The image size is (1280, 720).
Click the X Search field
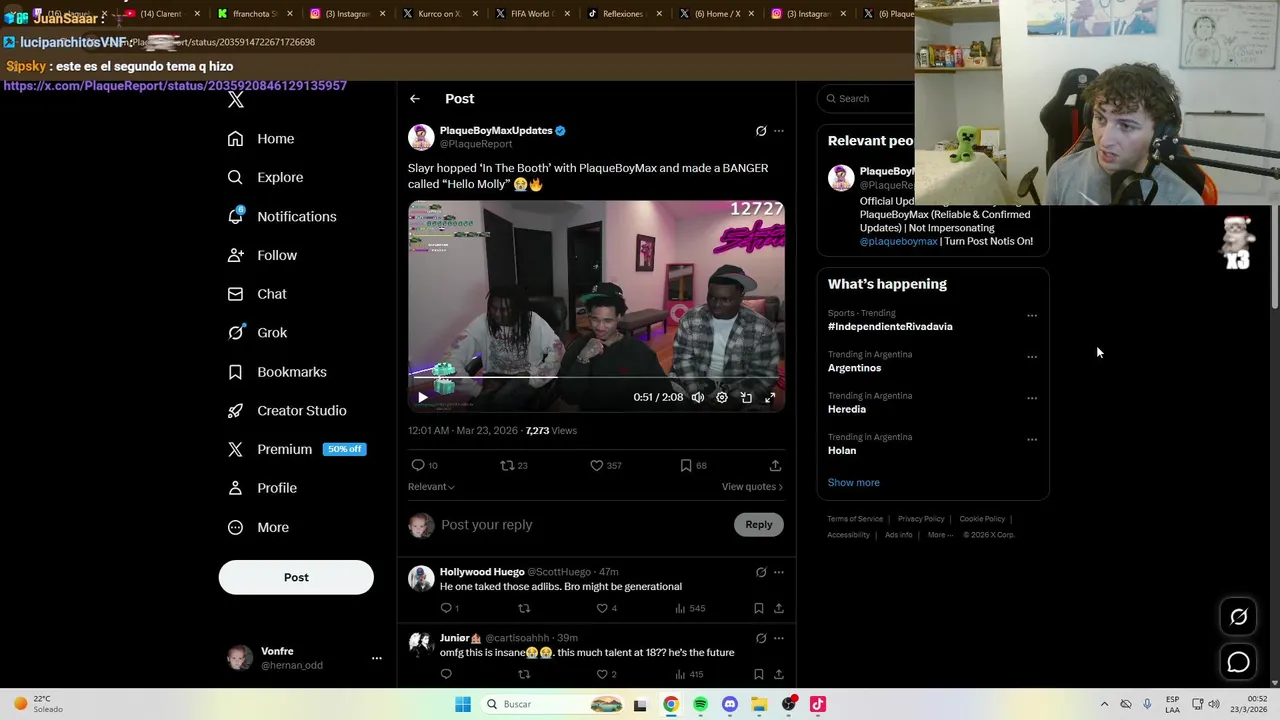pyautogui.click(x=866, y=99)
